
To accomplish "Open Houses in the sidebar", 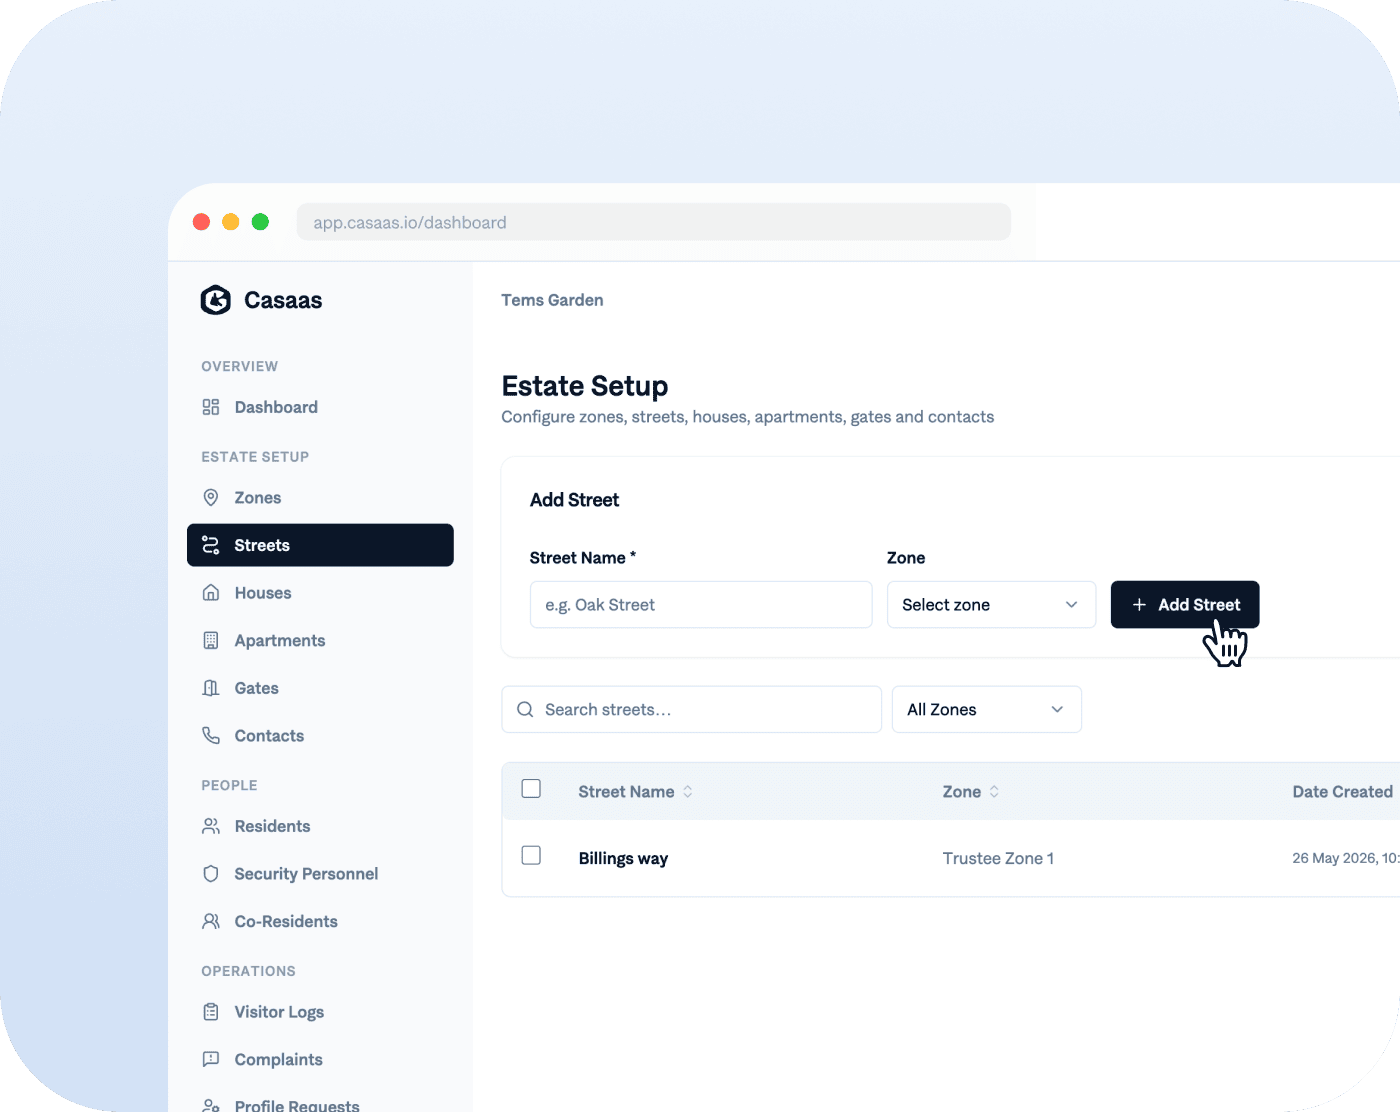I will tap(320, 593).
